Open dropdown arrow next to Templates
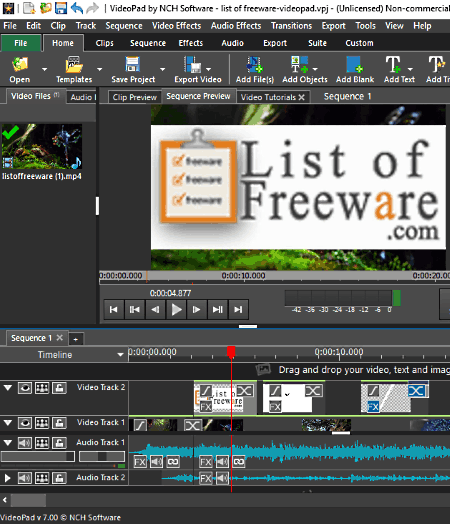The width and height of the screenshot is (450, 524). point(100,69)
